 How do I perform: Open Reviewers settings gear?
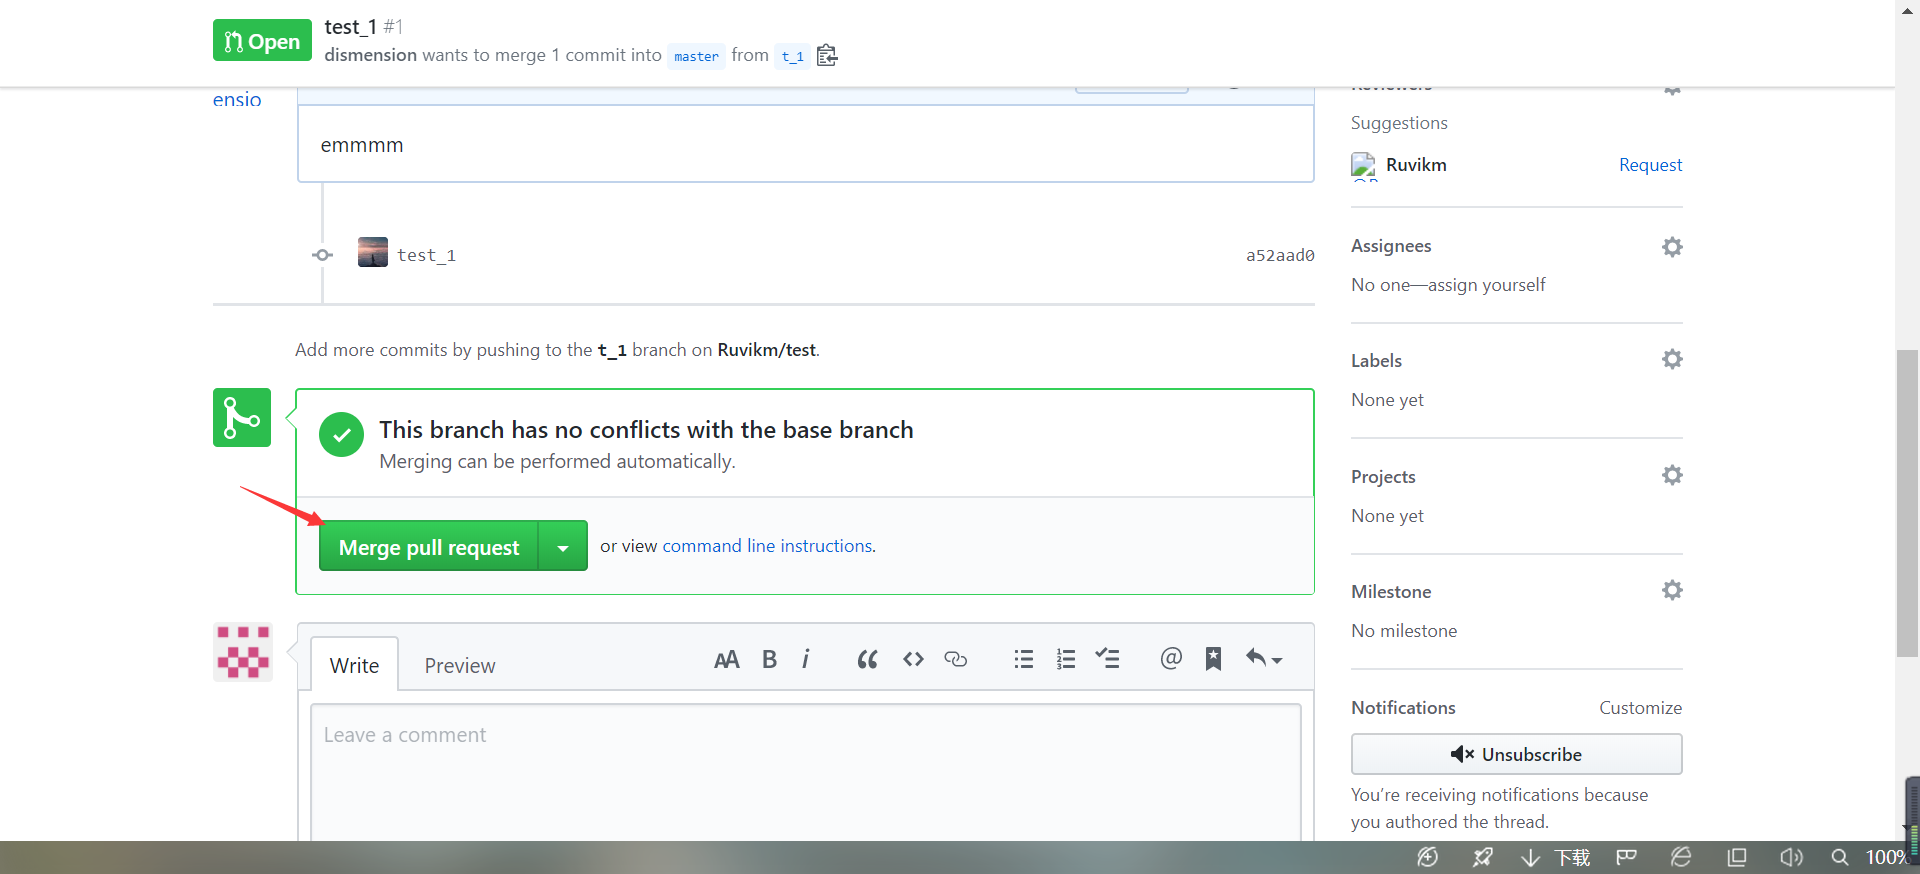pyautogui.click(x=1672, y=89)
